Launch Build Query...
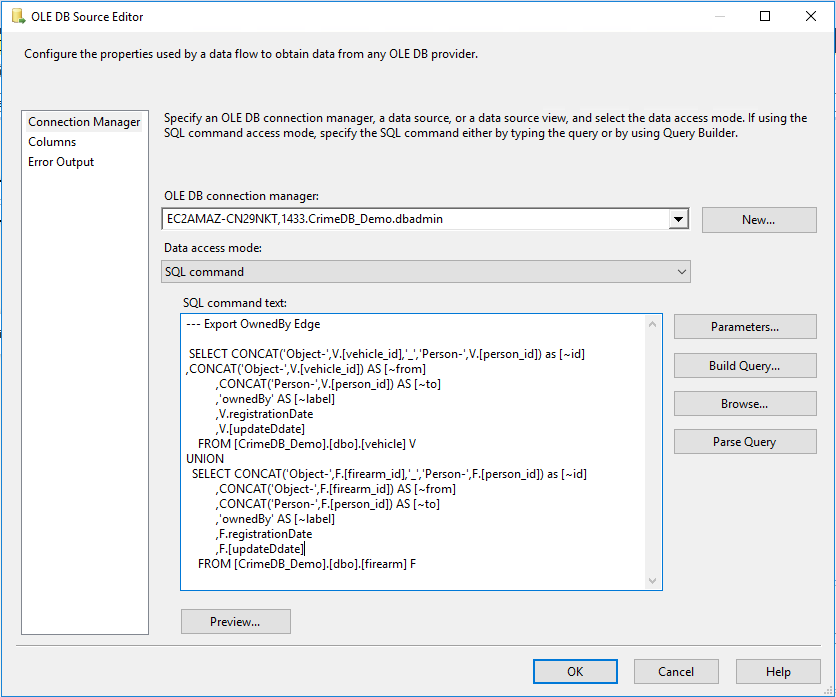This screenshot has height=697, width=836. coord(744,366)
